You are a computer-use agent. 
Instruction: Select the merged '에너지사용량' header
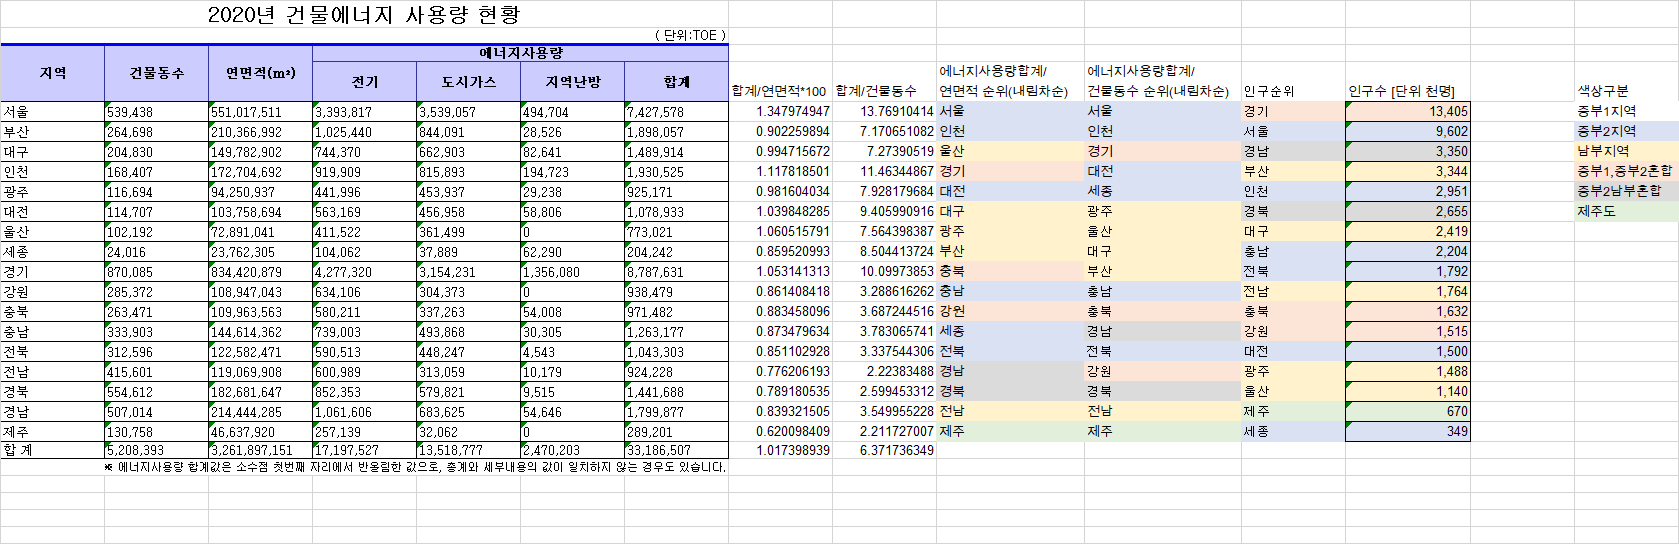[520, 53]
